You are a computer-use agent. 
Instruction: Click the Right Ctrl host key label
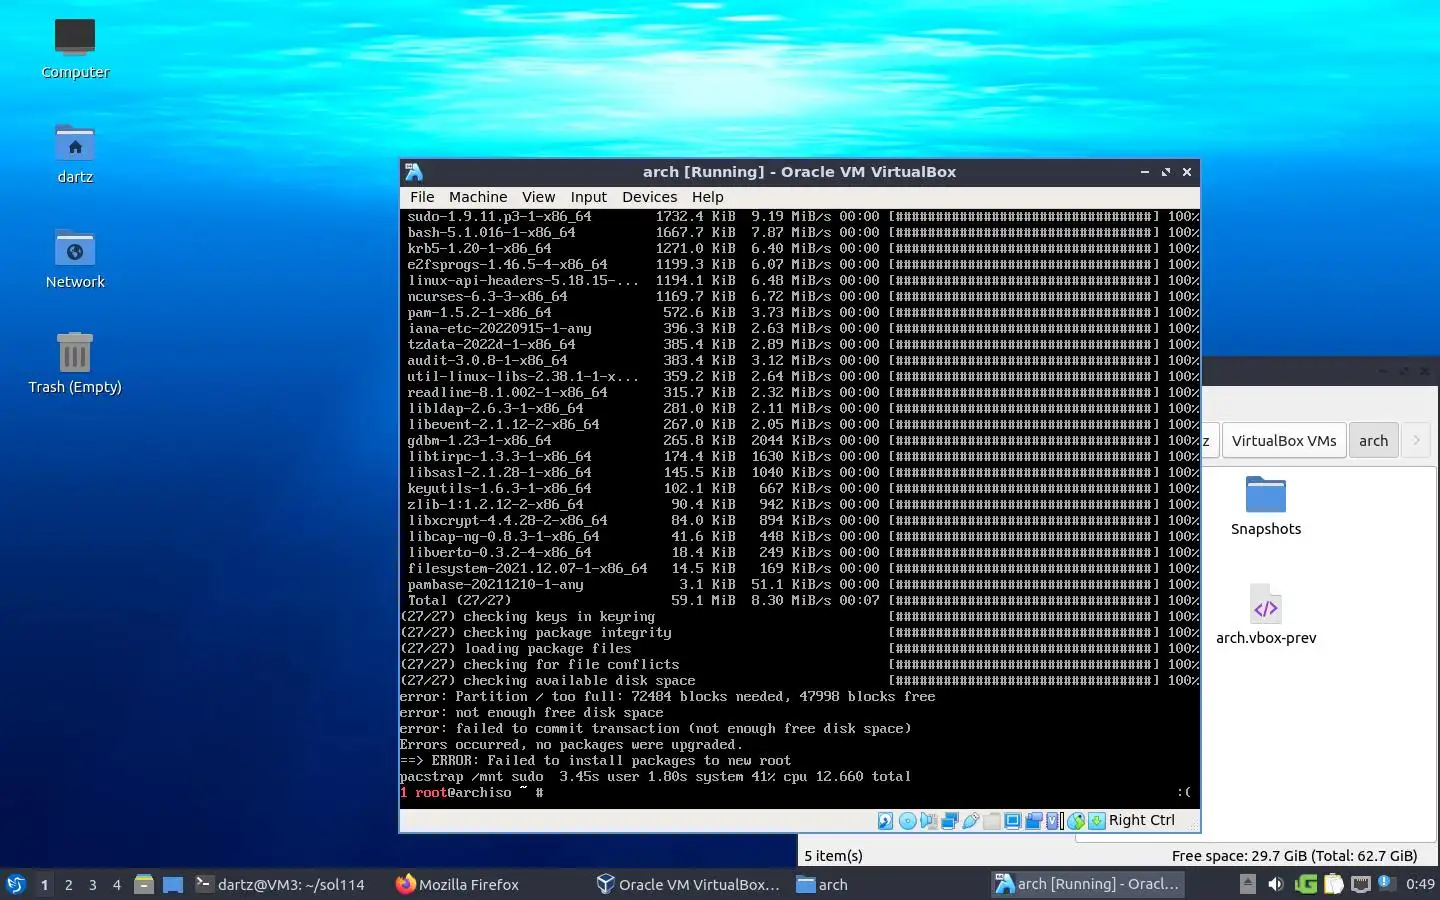click(1142, 820)
